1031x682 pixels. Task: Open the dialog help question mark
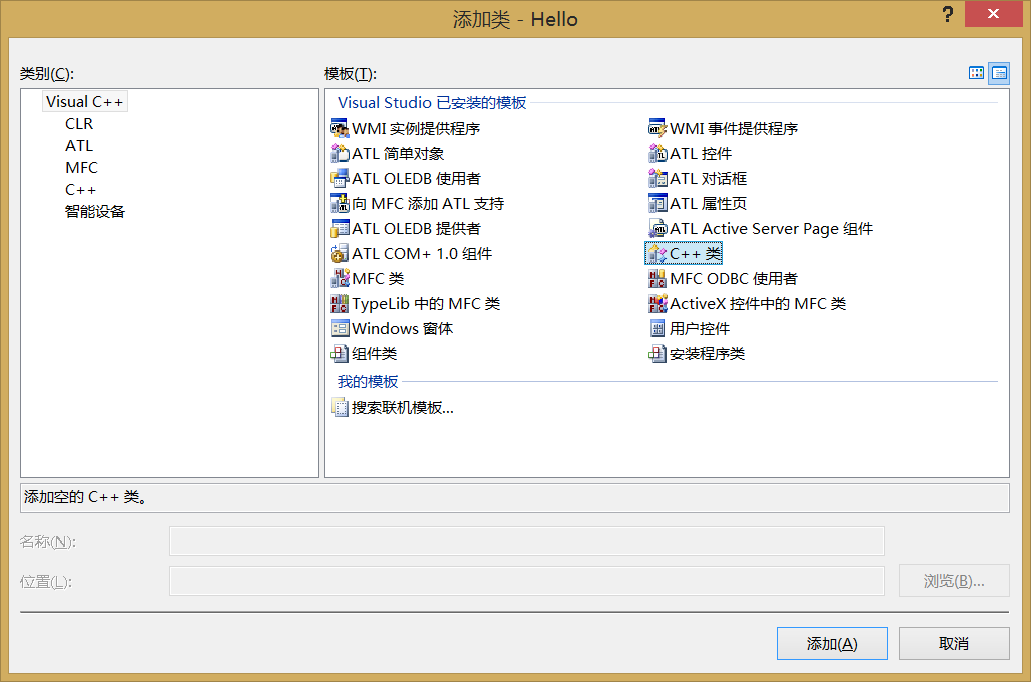(x=947, y=14)
